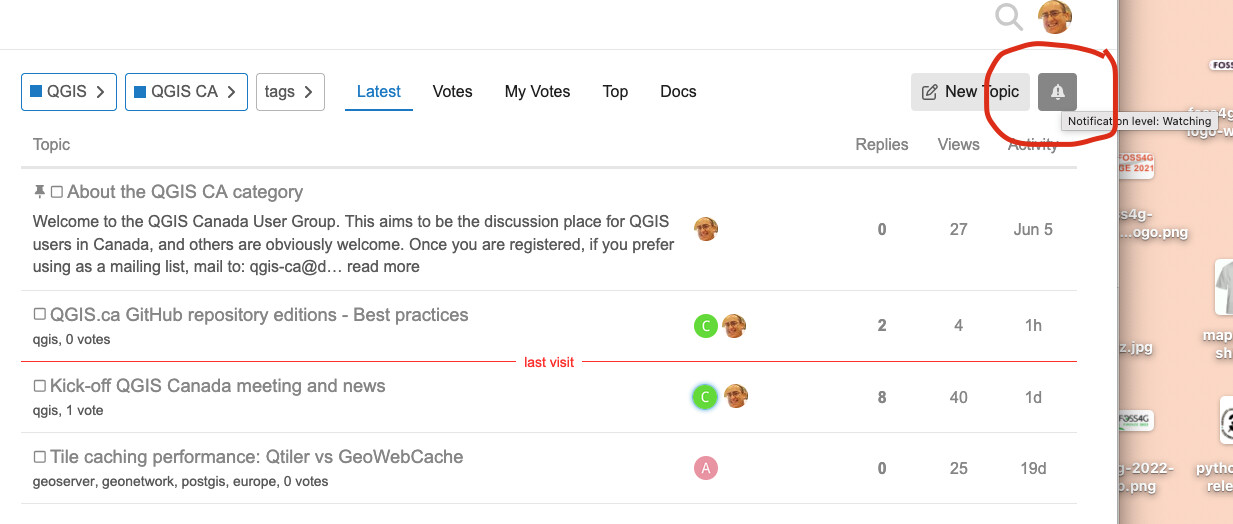This screenshot has width=1233, height=524.
Task: Tick the box beside QGIS.ca GitHub repository topic
Action: pyautogui.click(x=40, y=314)
